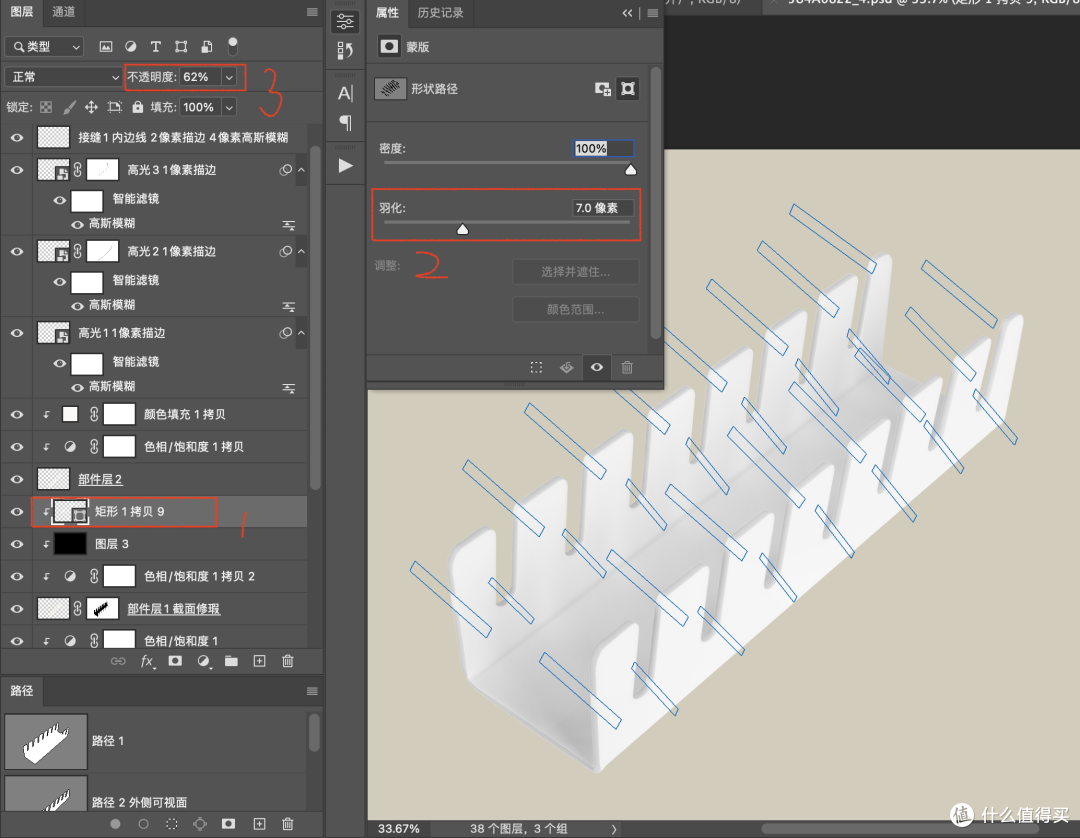Image resolution: width=1080 pixels, height=838 pixels.
Task: Create new fill or adjustment layer
Action: [204, 661]
